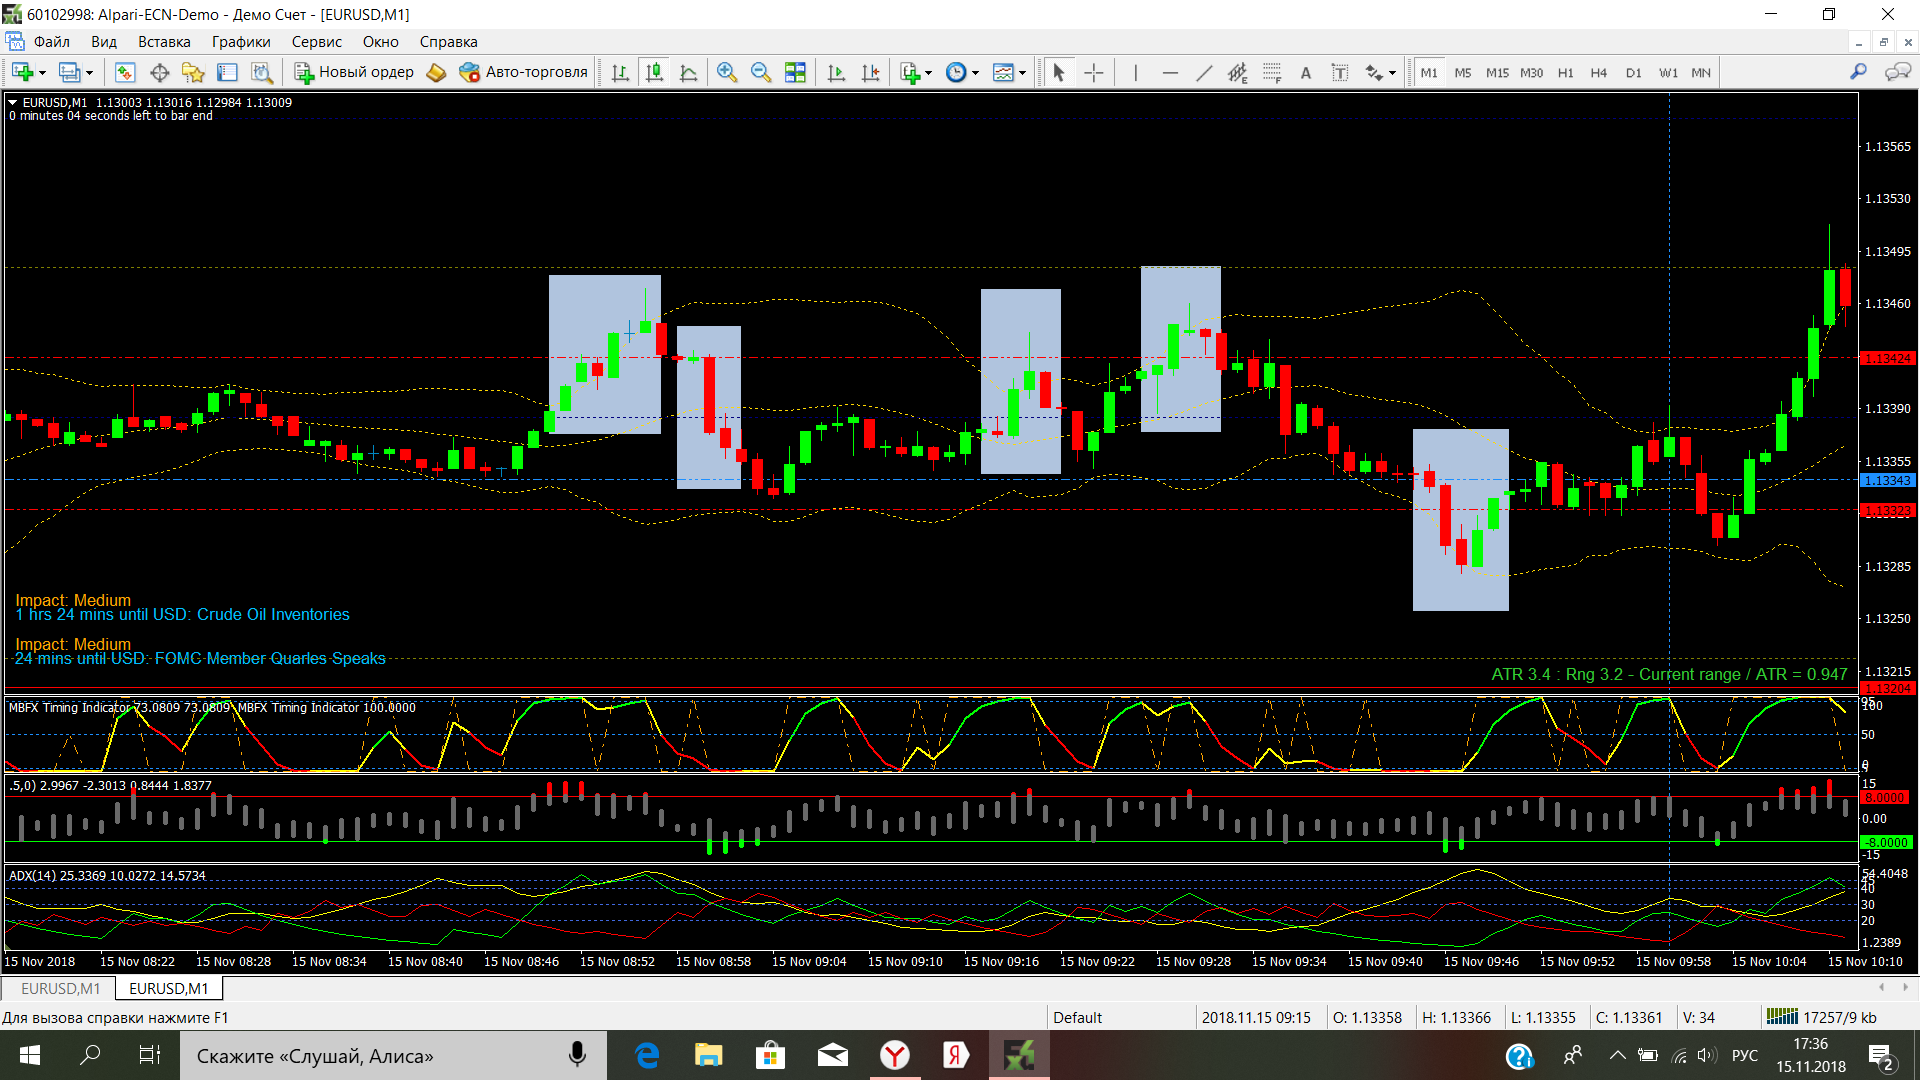The height and width of the screenshot is (1080, 1920).
Task: Expand the arrows objects dropdown
Action: (1392, 72)
